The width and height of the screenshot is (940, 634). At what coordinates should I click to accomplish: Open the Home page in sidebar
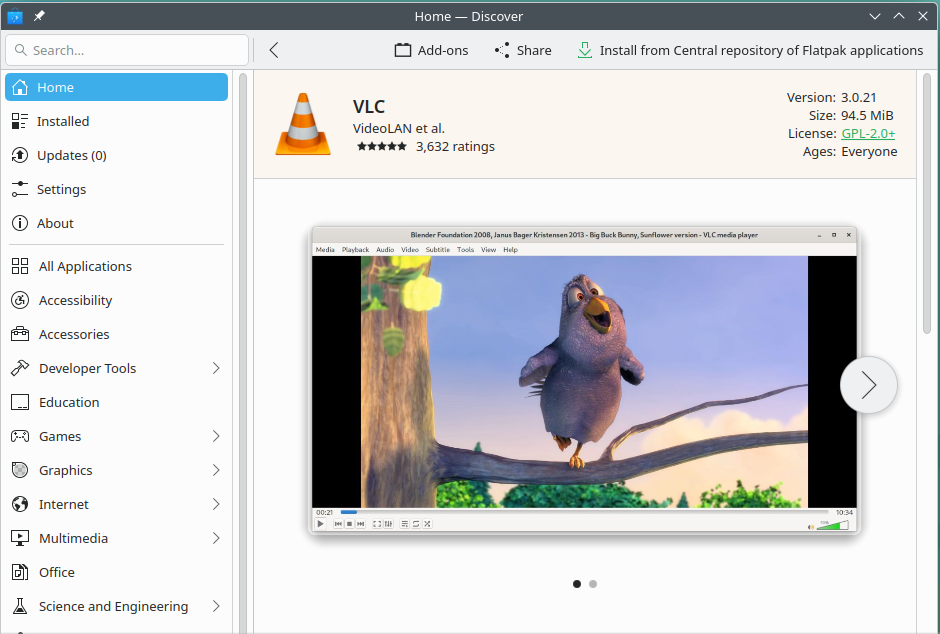(116, 87)
